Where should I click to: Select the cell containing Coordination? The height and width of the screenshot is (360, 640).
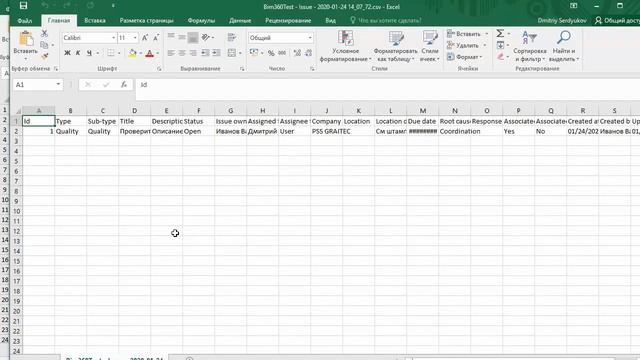pyautogui.click(x=455, y=131)
